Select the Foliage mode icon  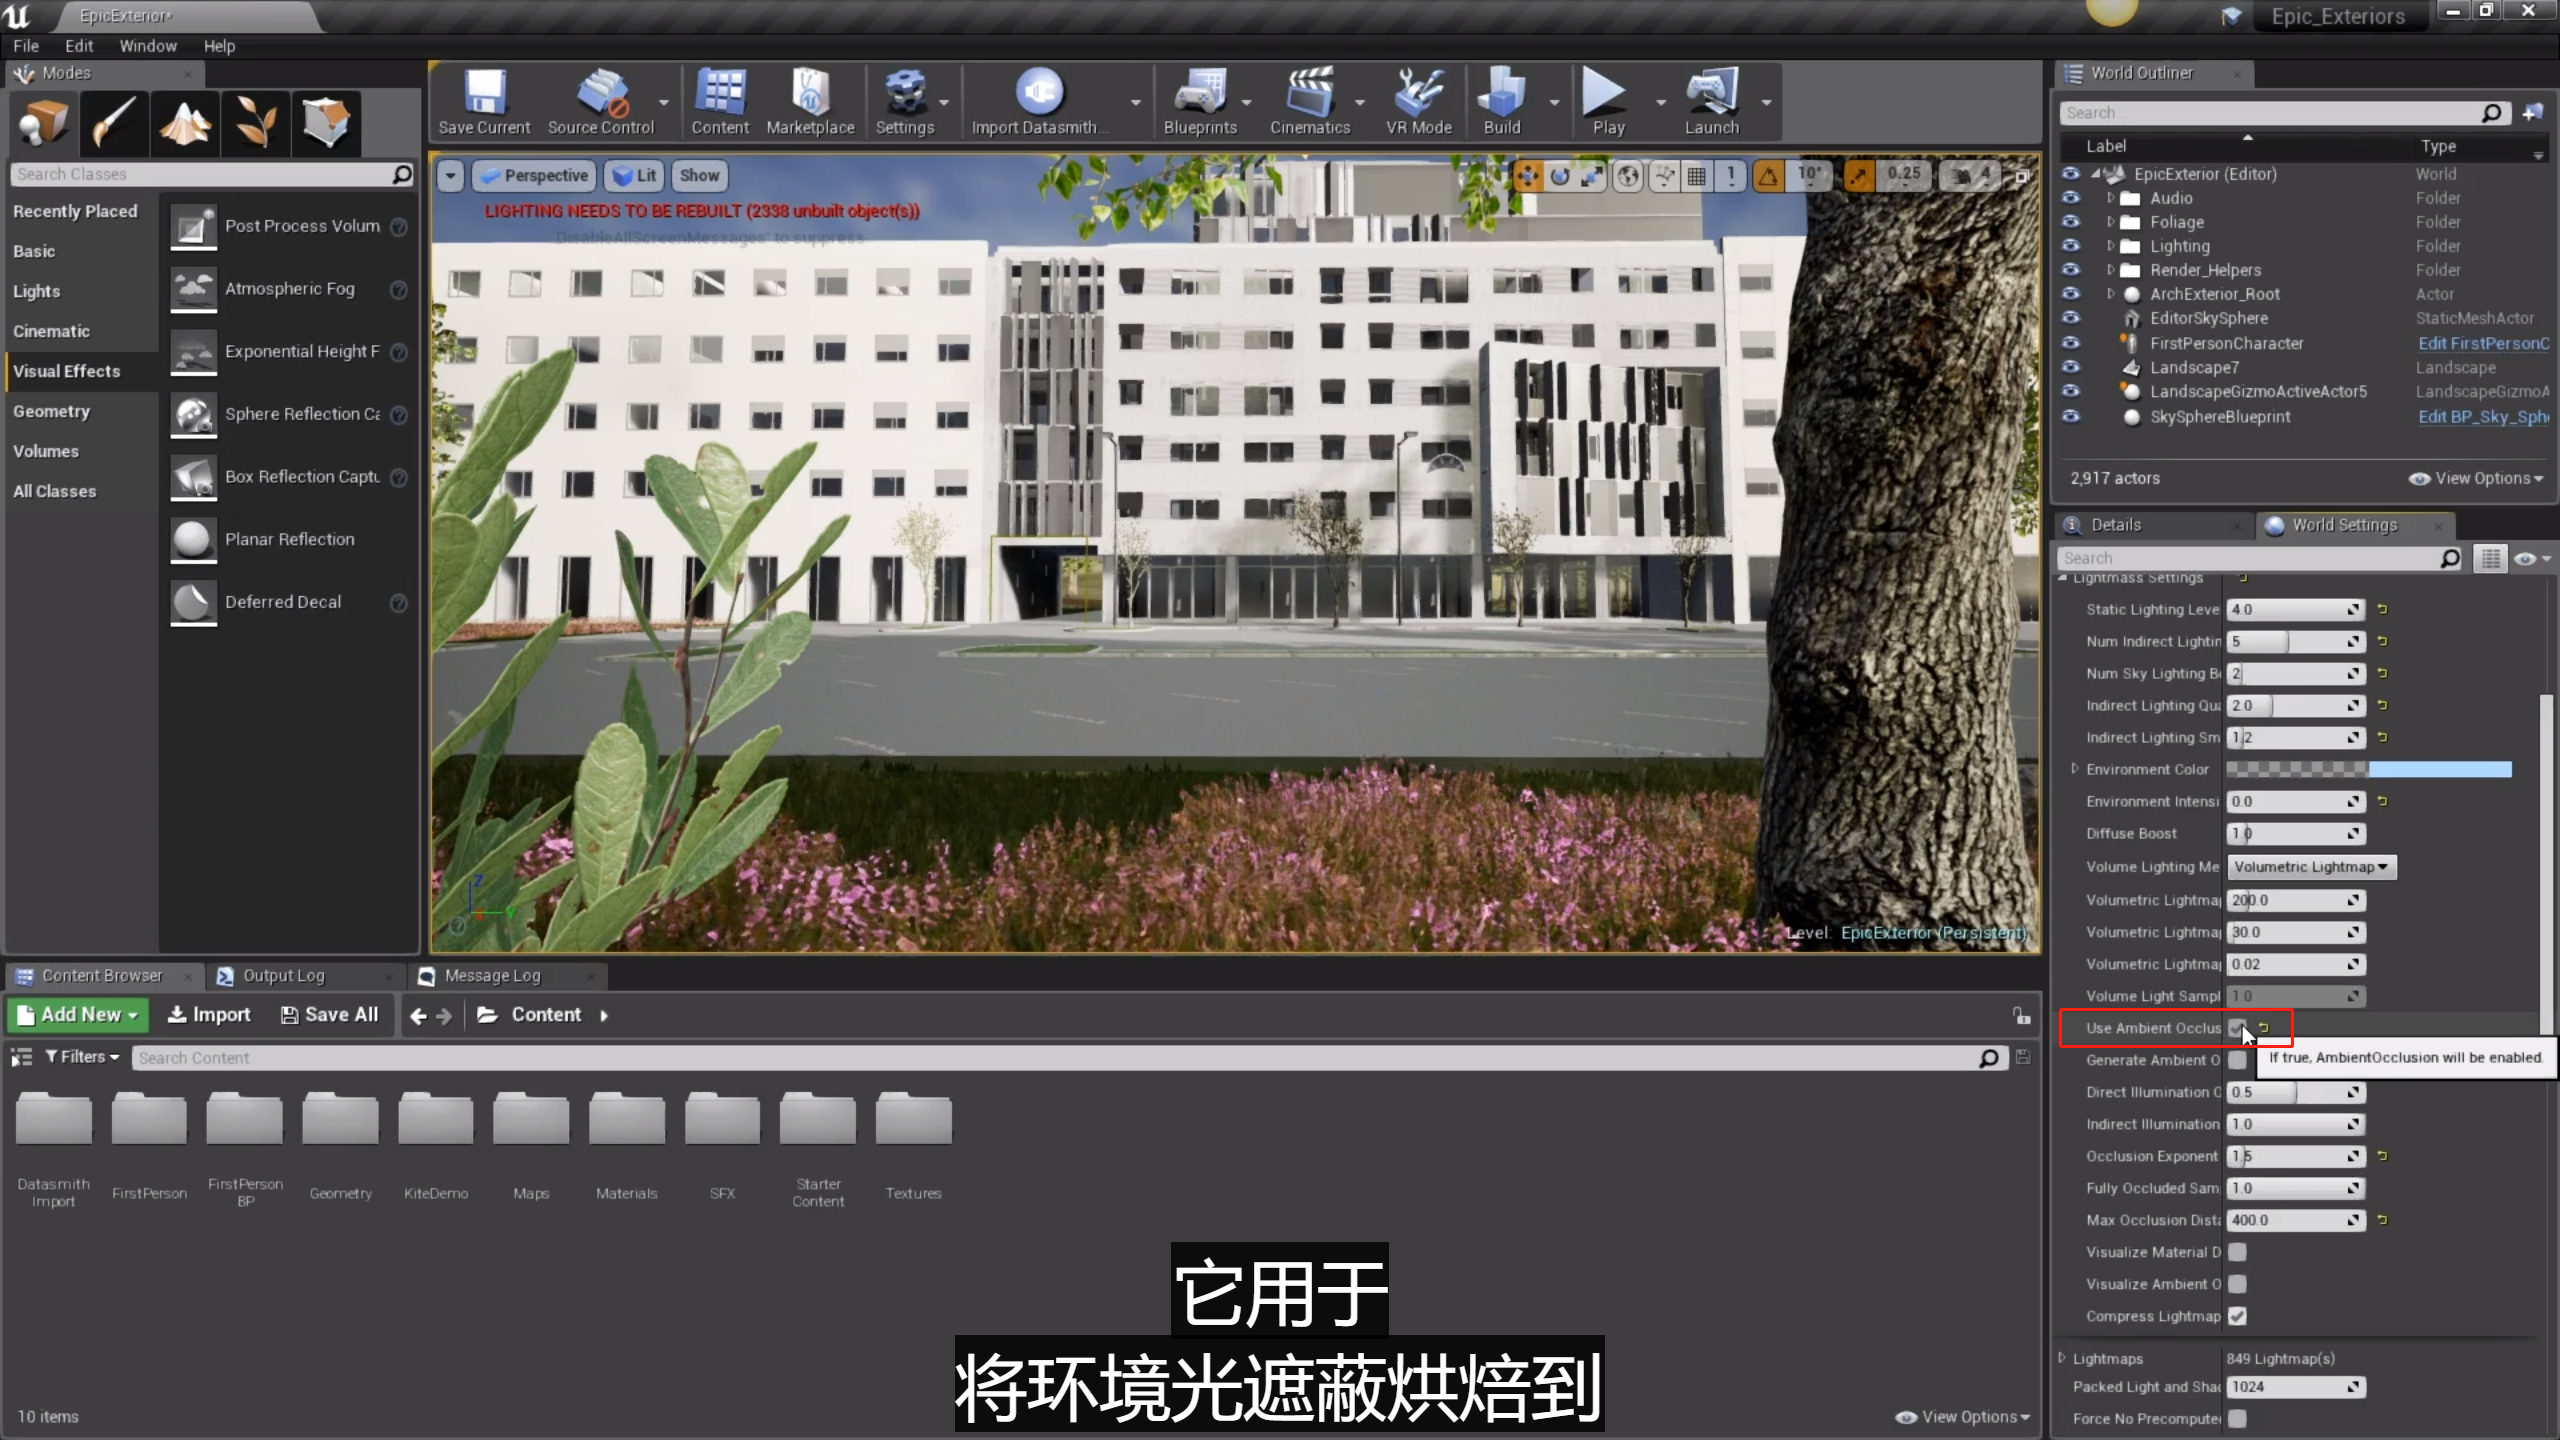point(256,124)
